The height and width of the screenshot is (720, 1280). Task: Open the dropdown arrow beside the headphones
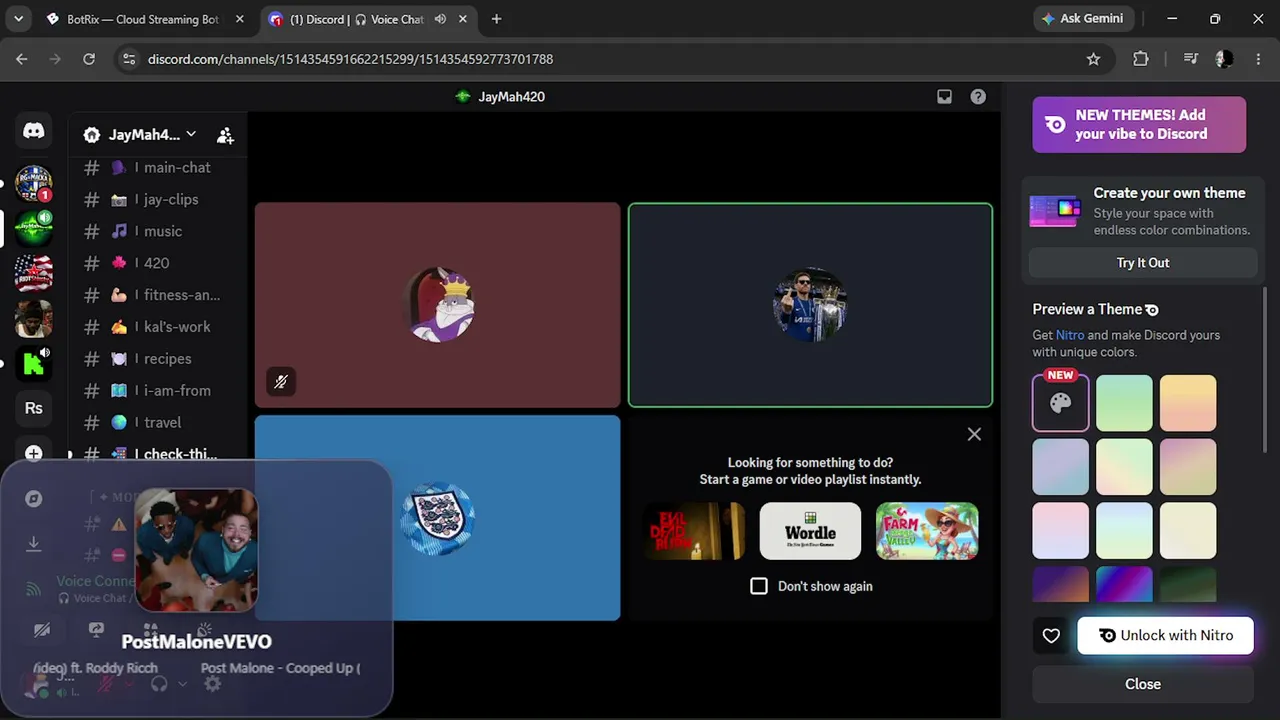tap(182, 684)
